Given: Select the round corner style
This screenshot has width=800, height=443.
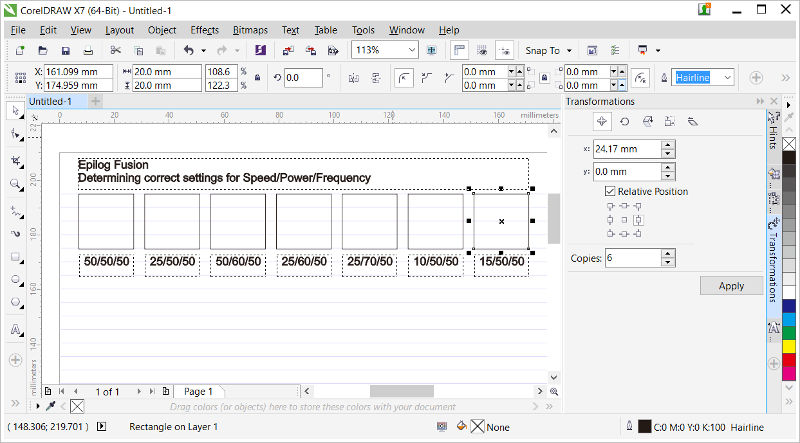Looking at the screenshot, I should point(404,78).
